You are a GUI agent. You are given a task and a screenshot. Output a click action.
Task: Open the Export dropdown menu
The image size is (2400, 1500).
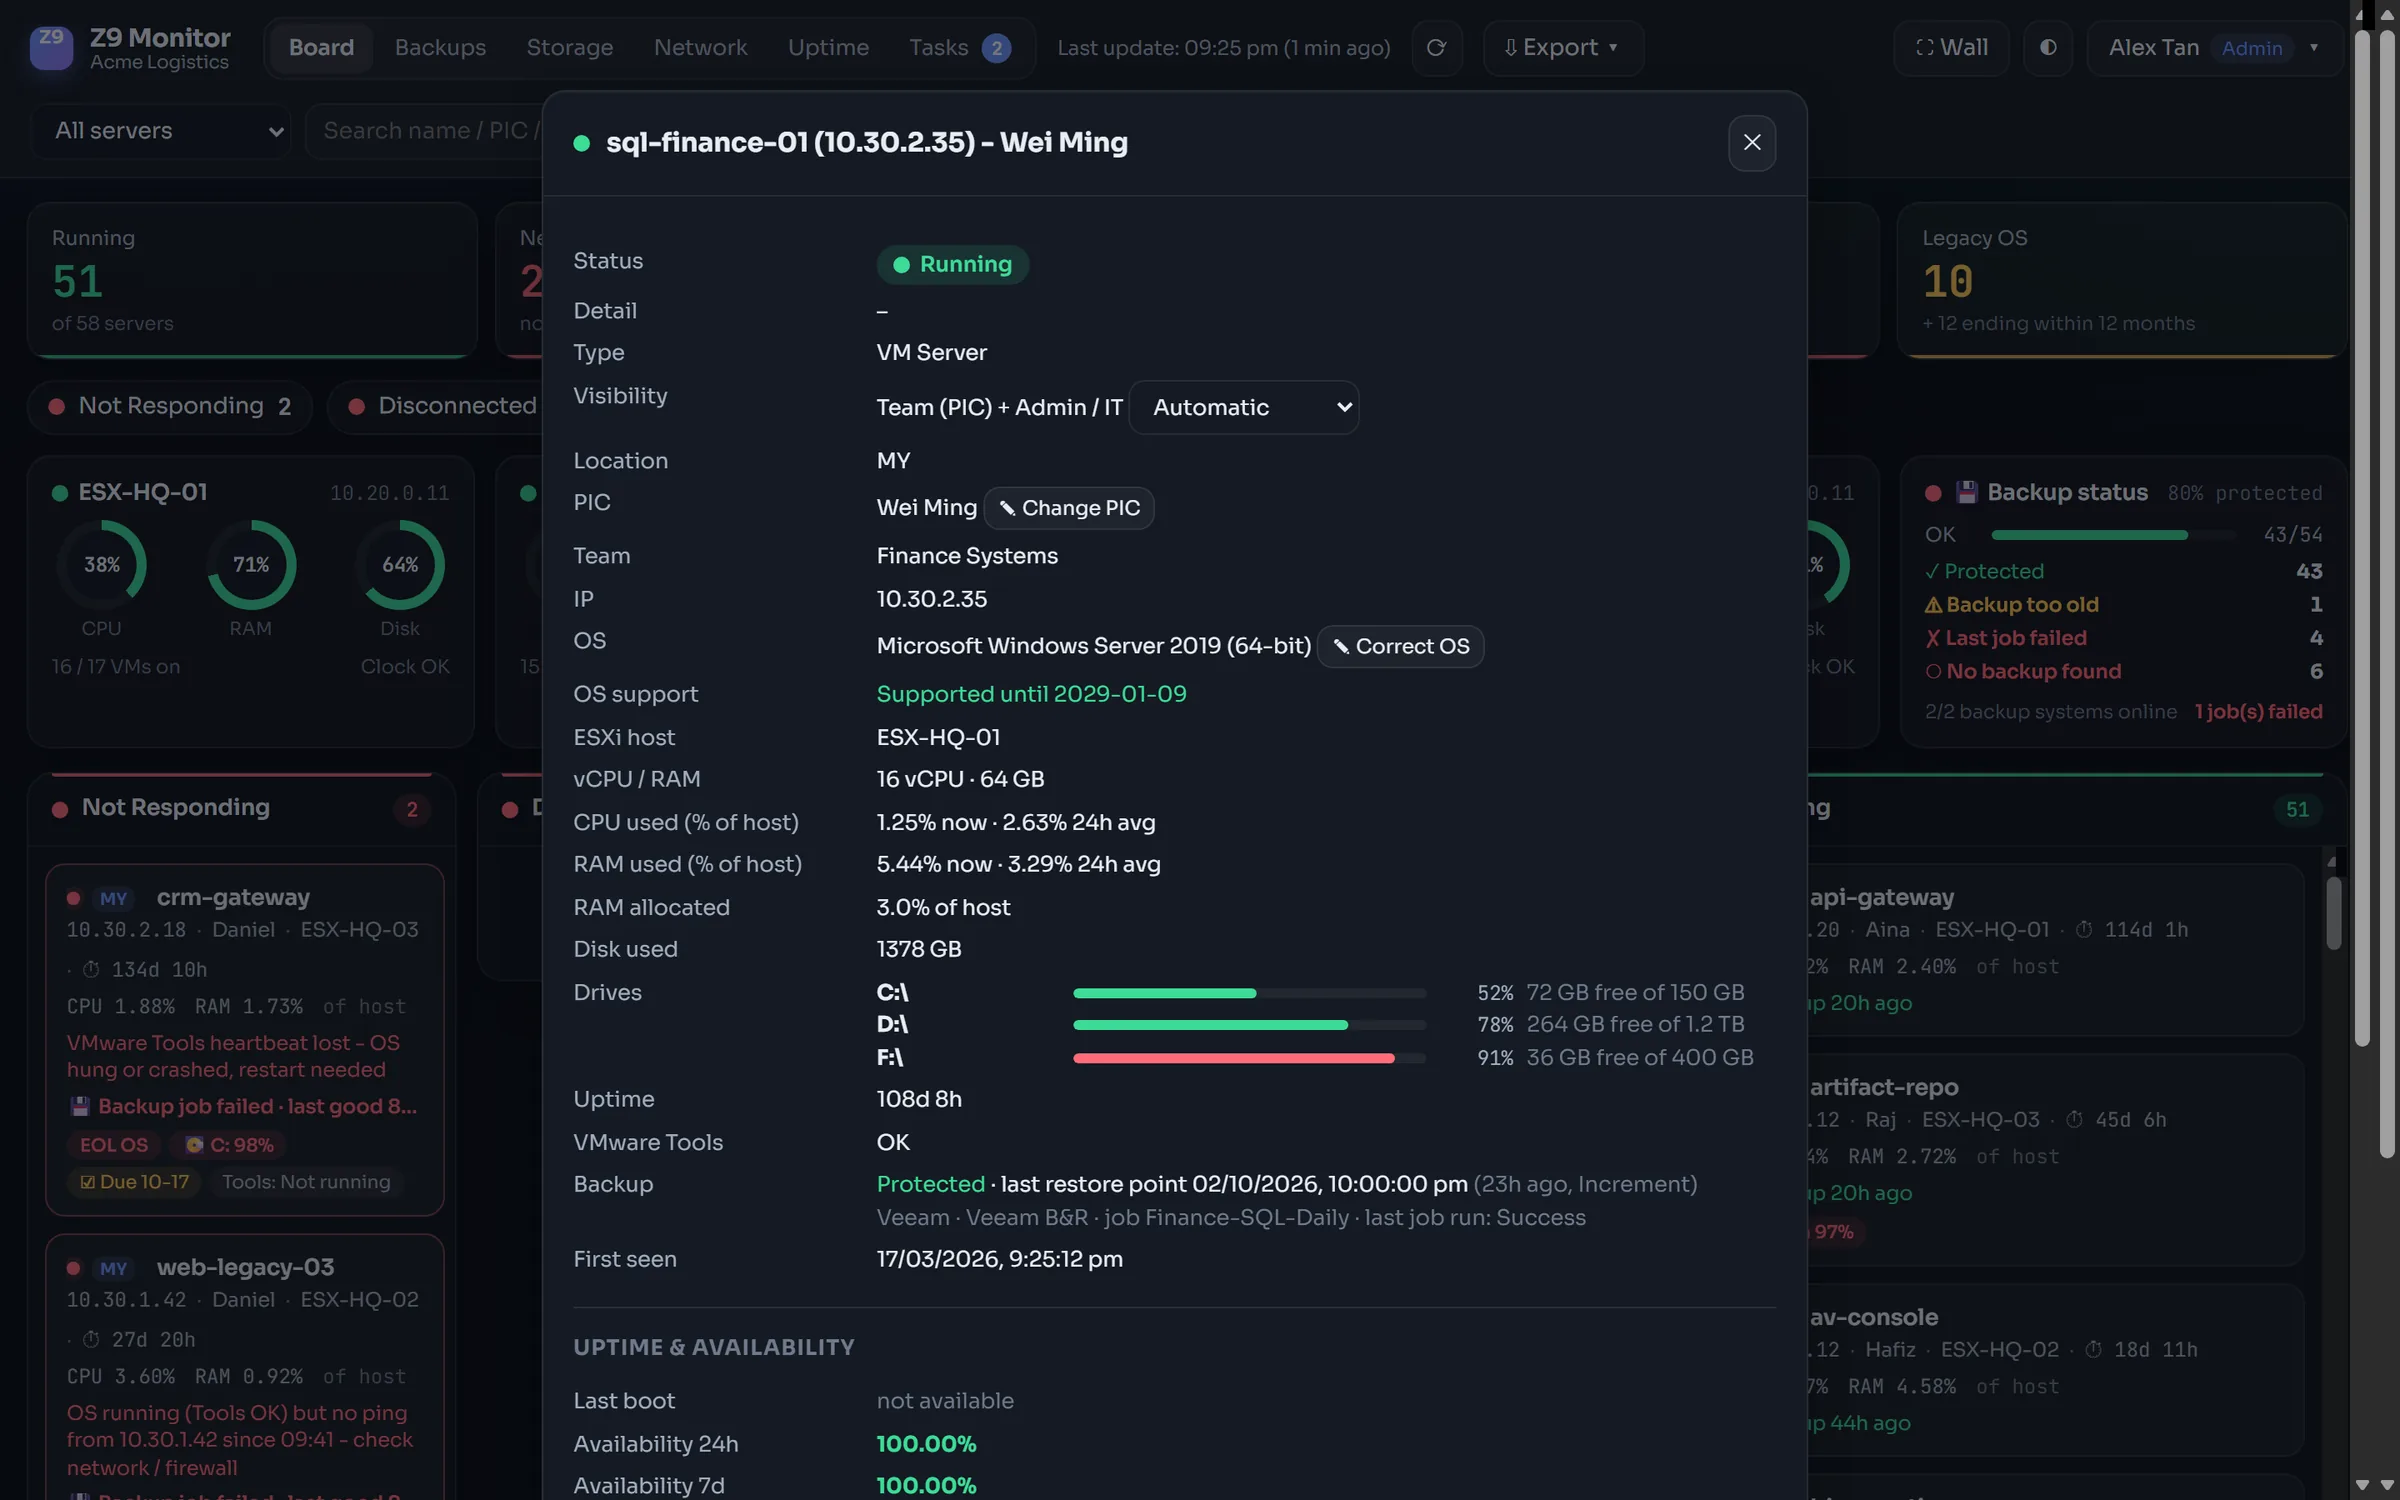1562,47
